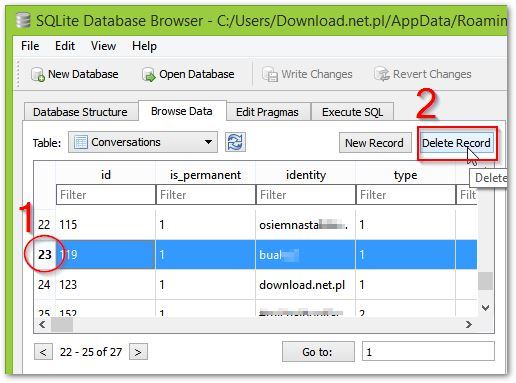
Task: Click the id cell with value 123
Action: click(105, 285)
